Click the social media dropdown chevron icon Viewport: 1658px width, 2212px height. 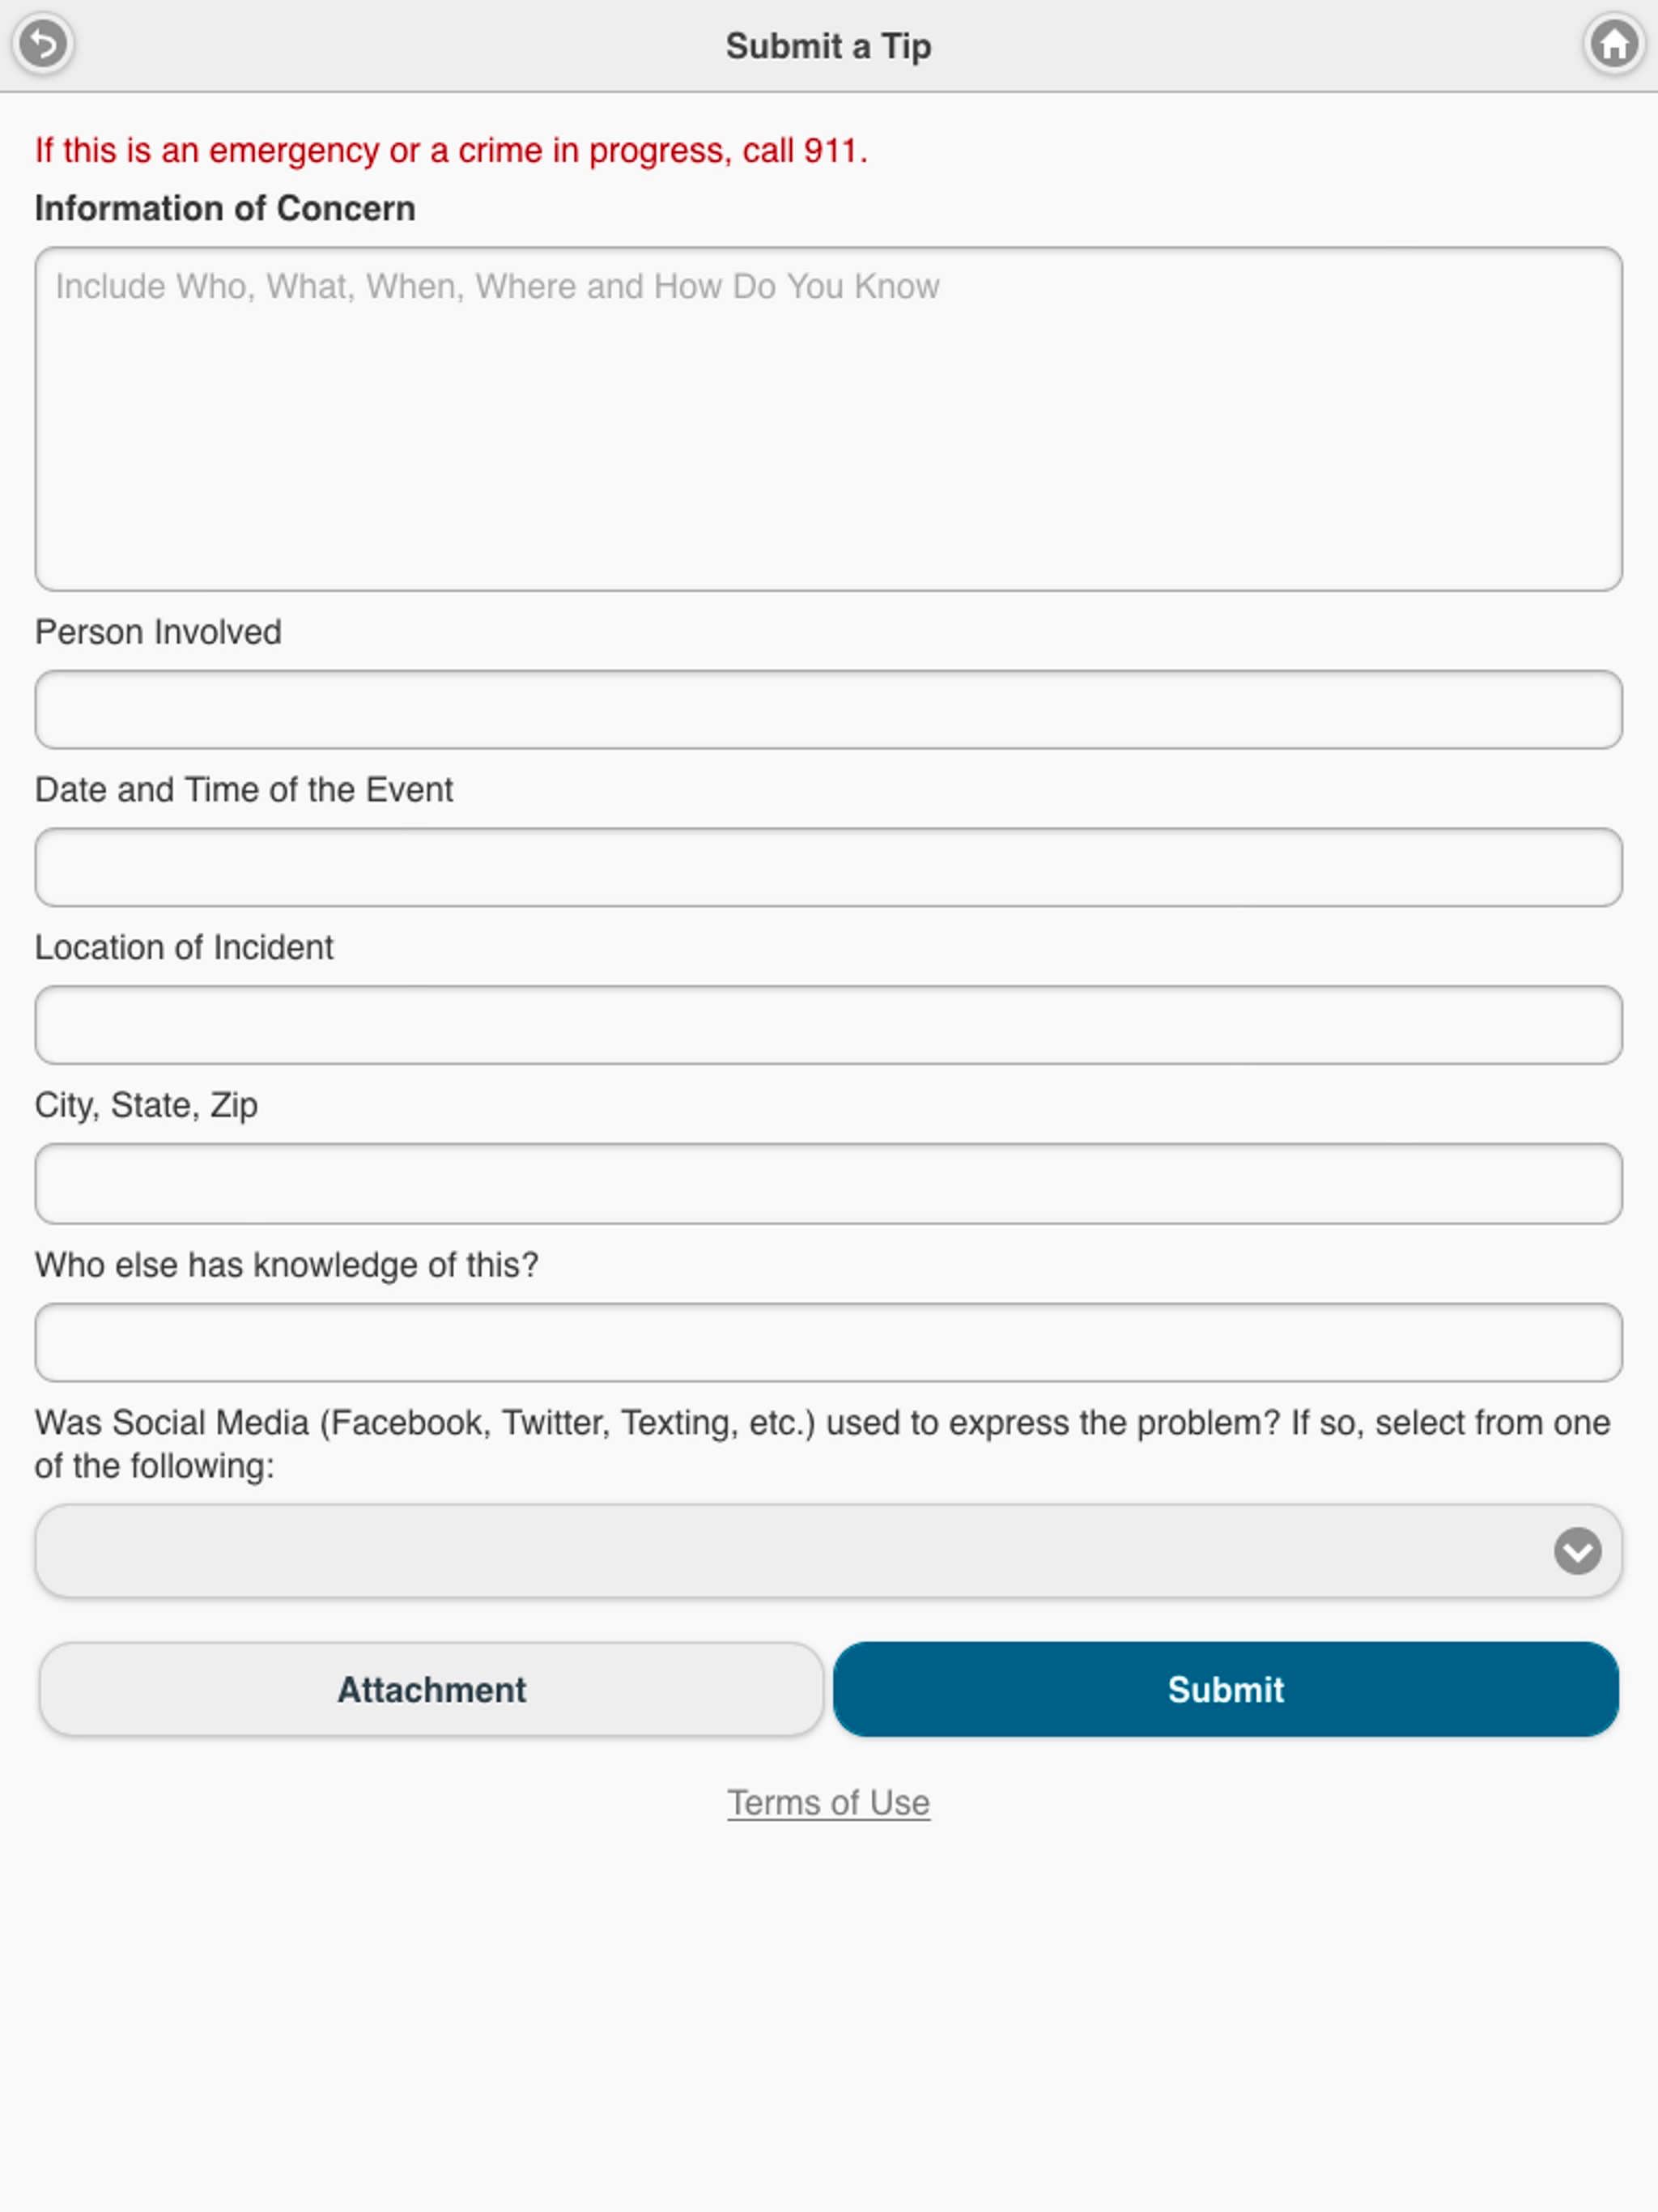1577,1551
